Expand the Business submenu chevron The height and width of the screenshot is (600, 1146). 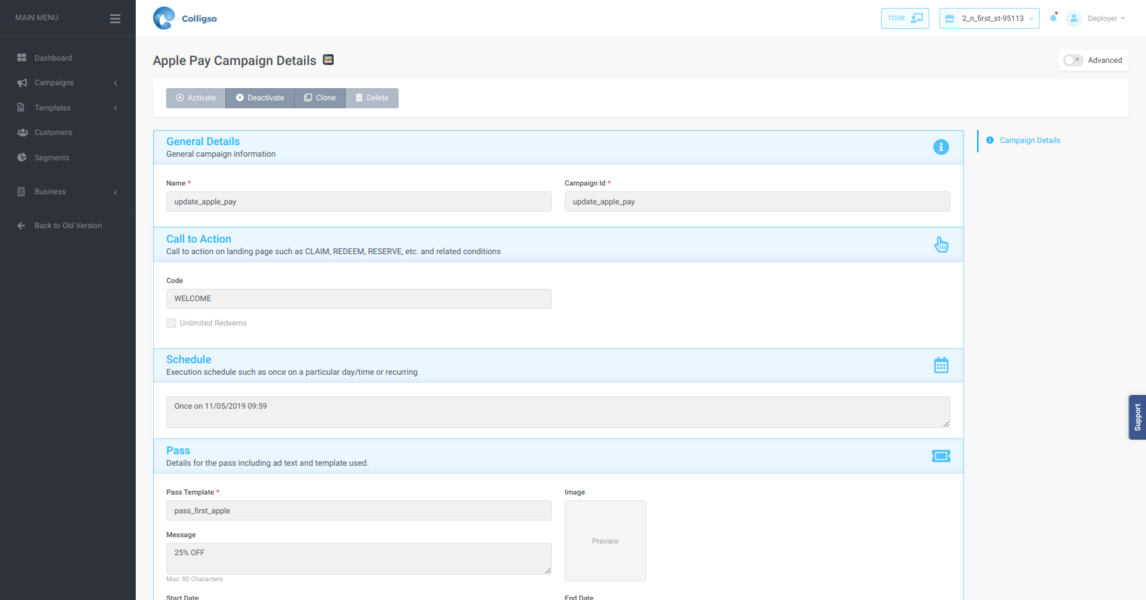pyautogui.click(x=115, y=192)
